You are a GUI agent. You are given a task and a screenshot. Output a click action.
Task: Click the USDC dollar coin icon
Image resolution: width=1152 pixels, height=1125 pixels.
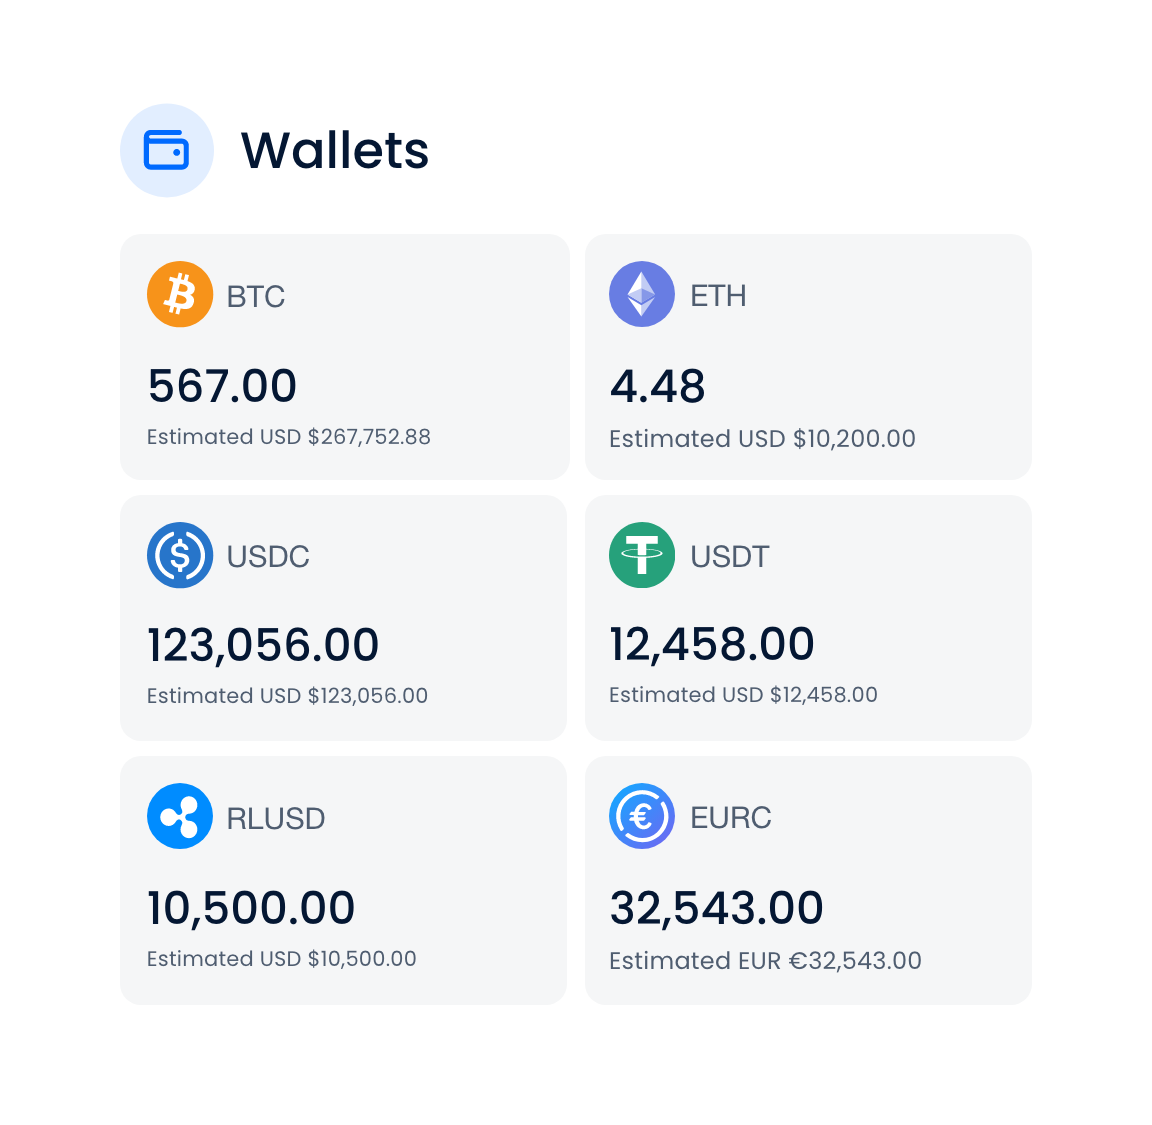click(180, 555)
